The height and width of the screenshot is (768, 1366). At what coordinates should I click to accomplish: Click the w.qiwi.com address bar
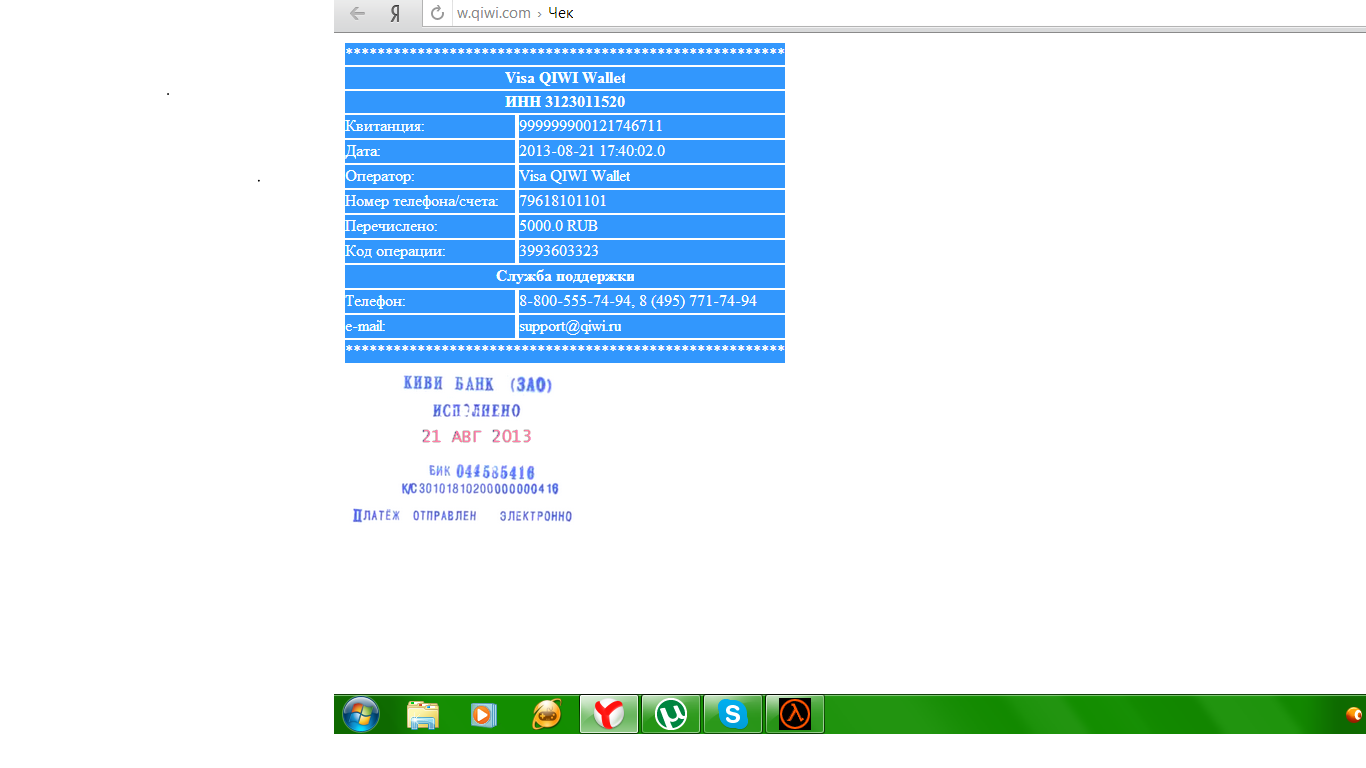(494, 13)
